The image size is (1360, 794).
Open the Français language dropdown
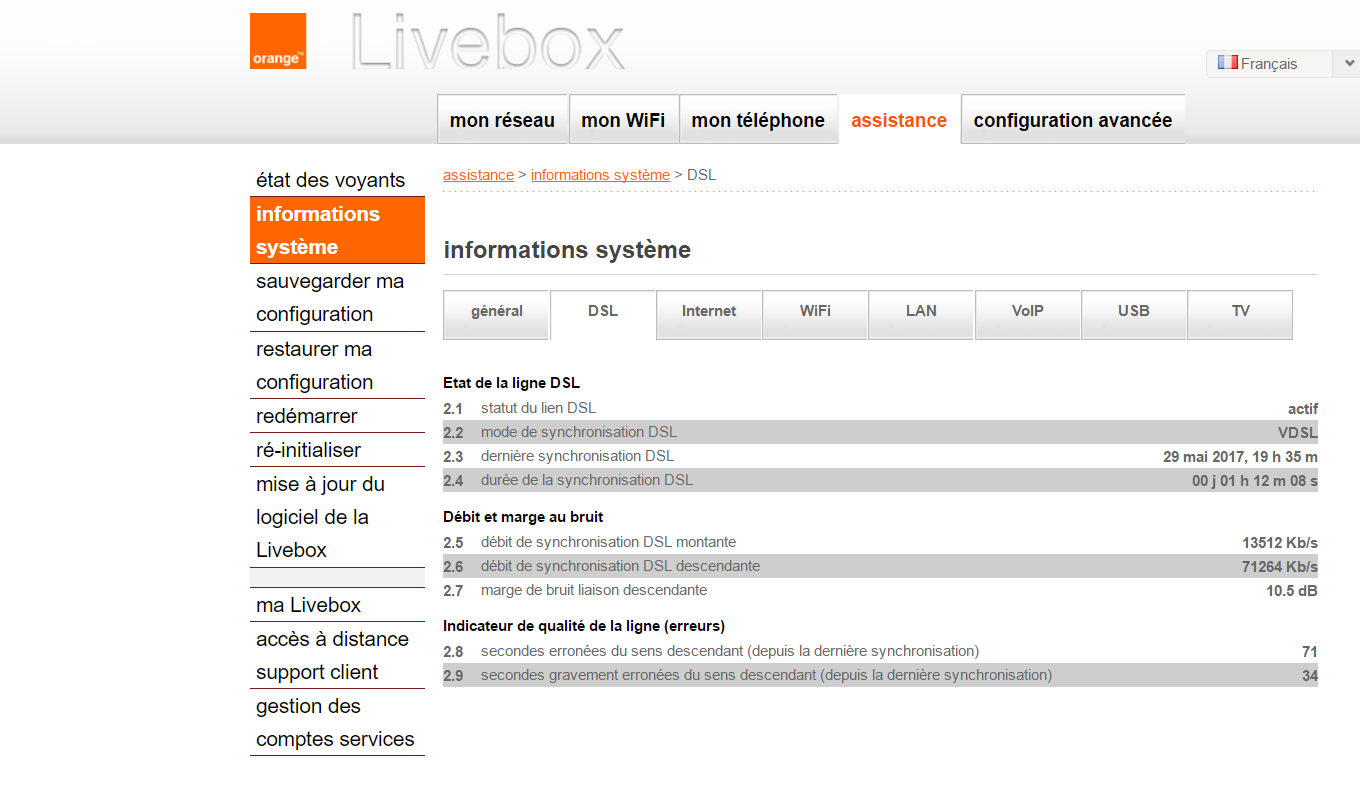click(x=1283, y=64)
